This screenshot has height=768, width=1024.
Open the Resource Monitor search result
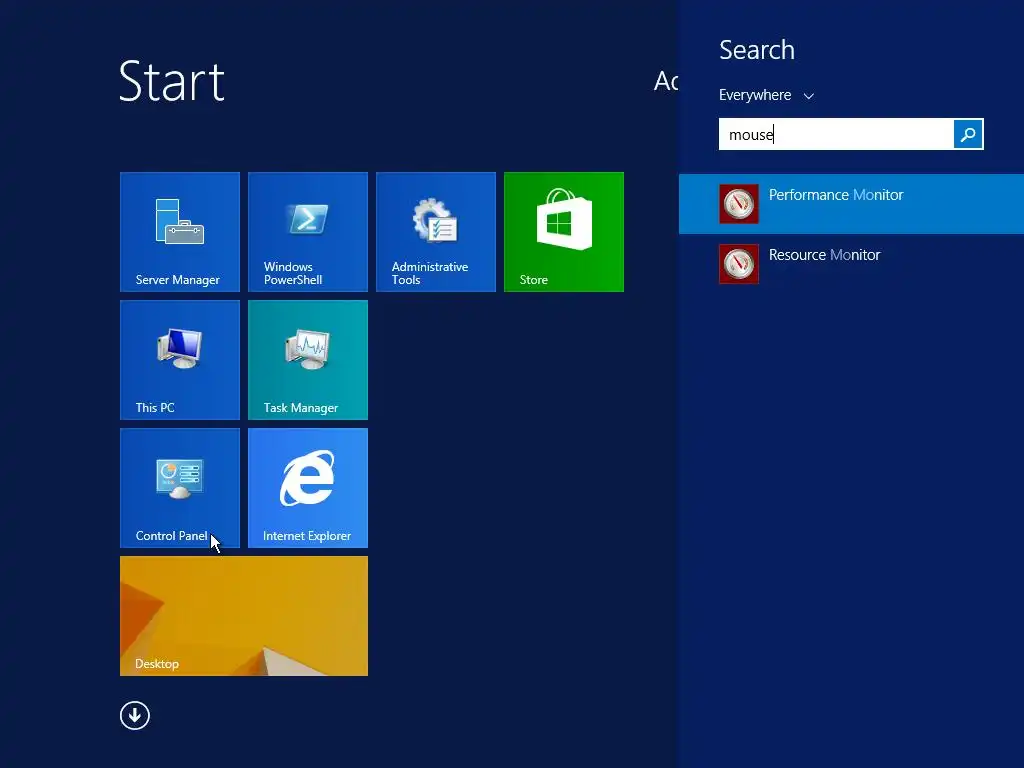(851, 264)
